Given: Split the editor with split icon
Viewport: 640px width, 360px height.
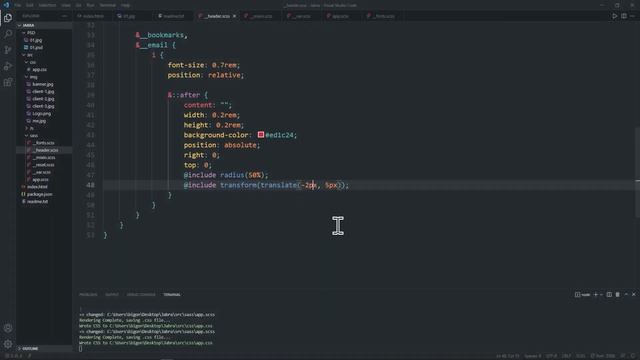Looking at the screenshot, I should pyautogui.click(x=624, y=16).
